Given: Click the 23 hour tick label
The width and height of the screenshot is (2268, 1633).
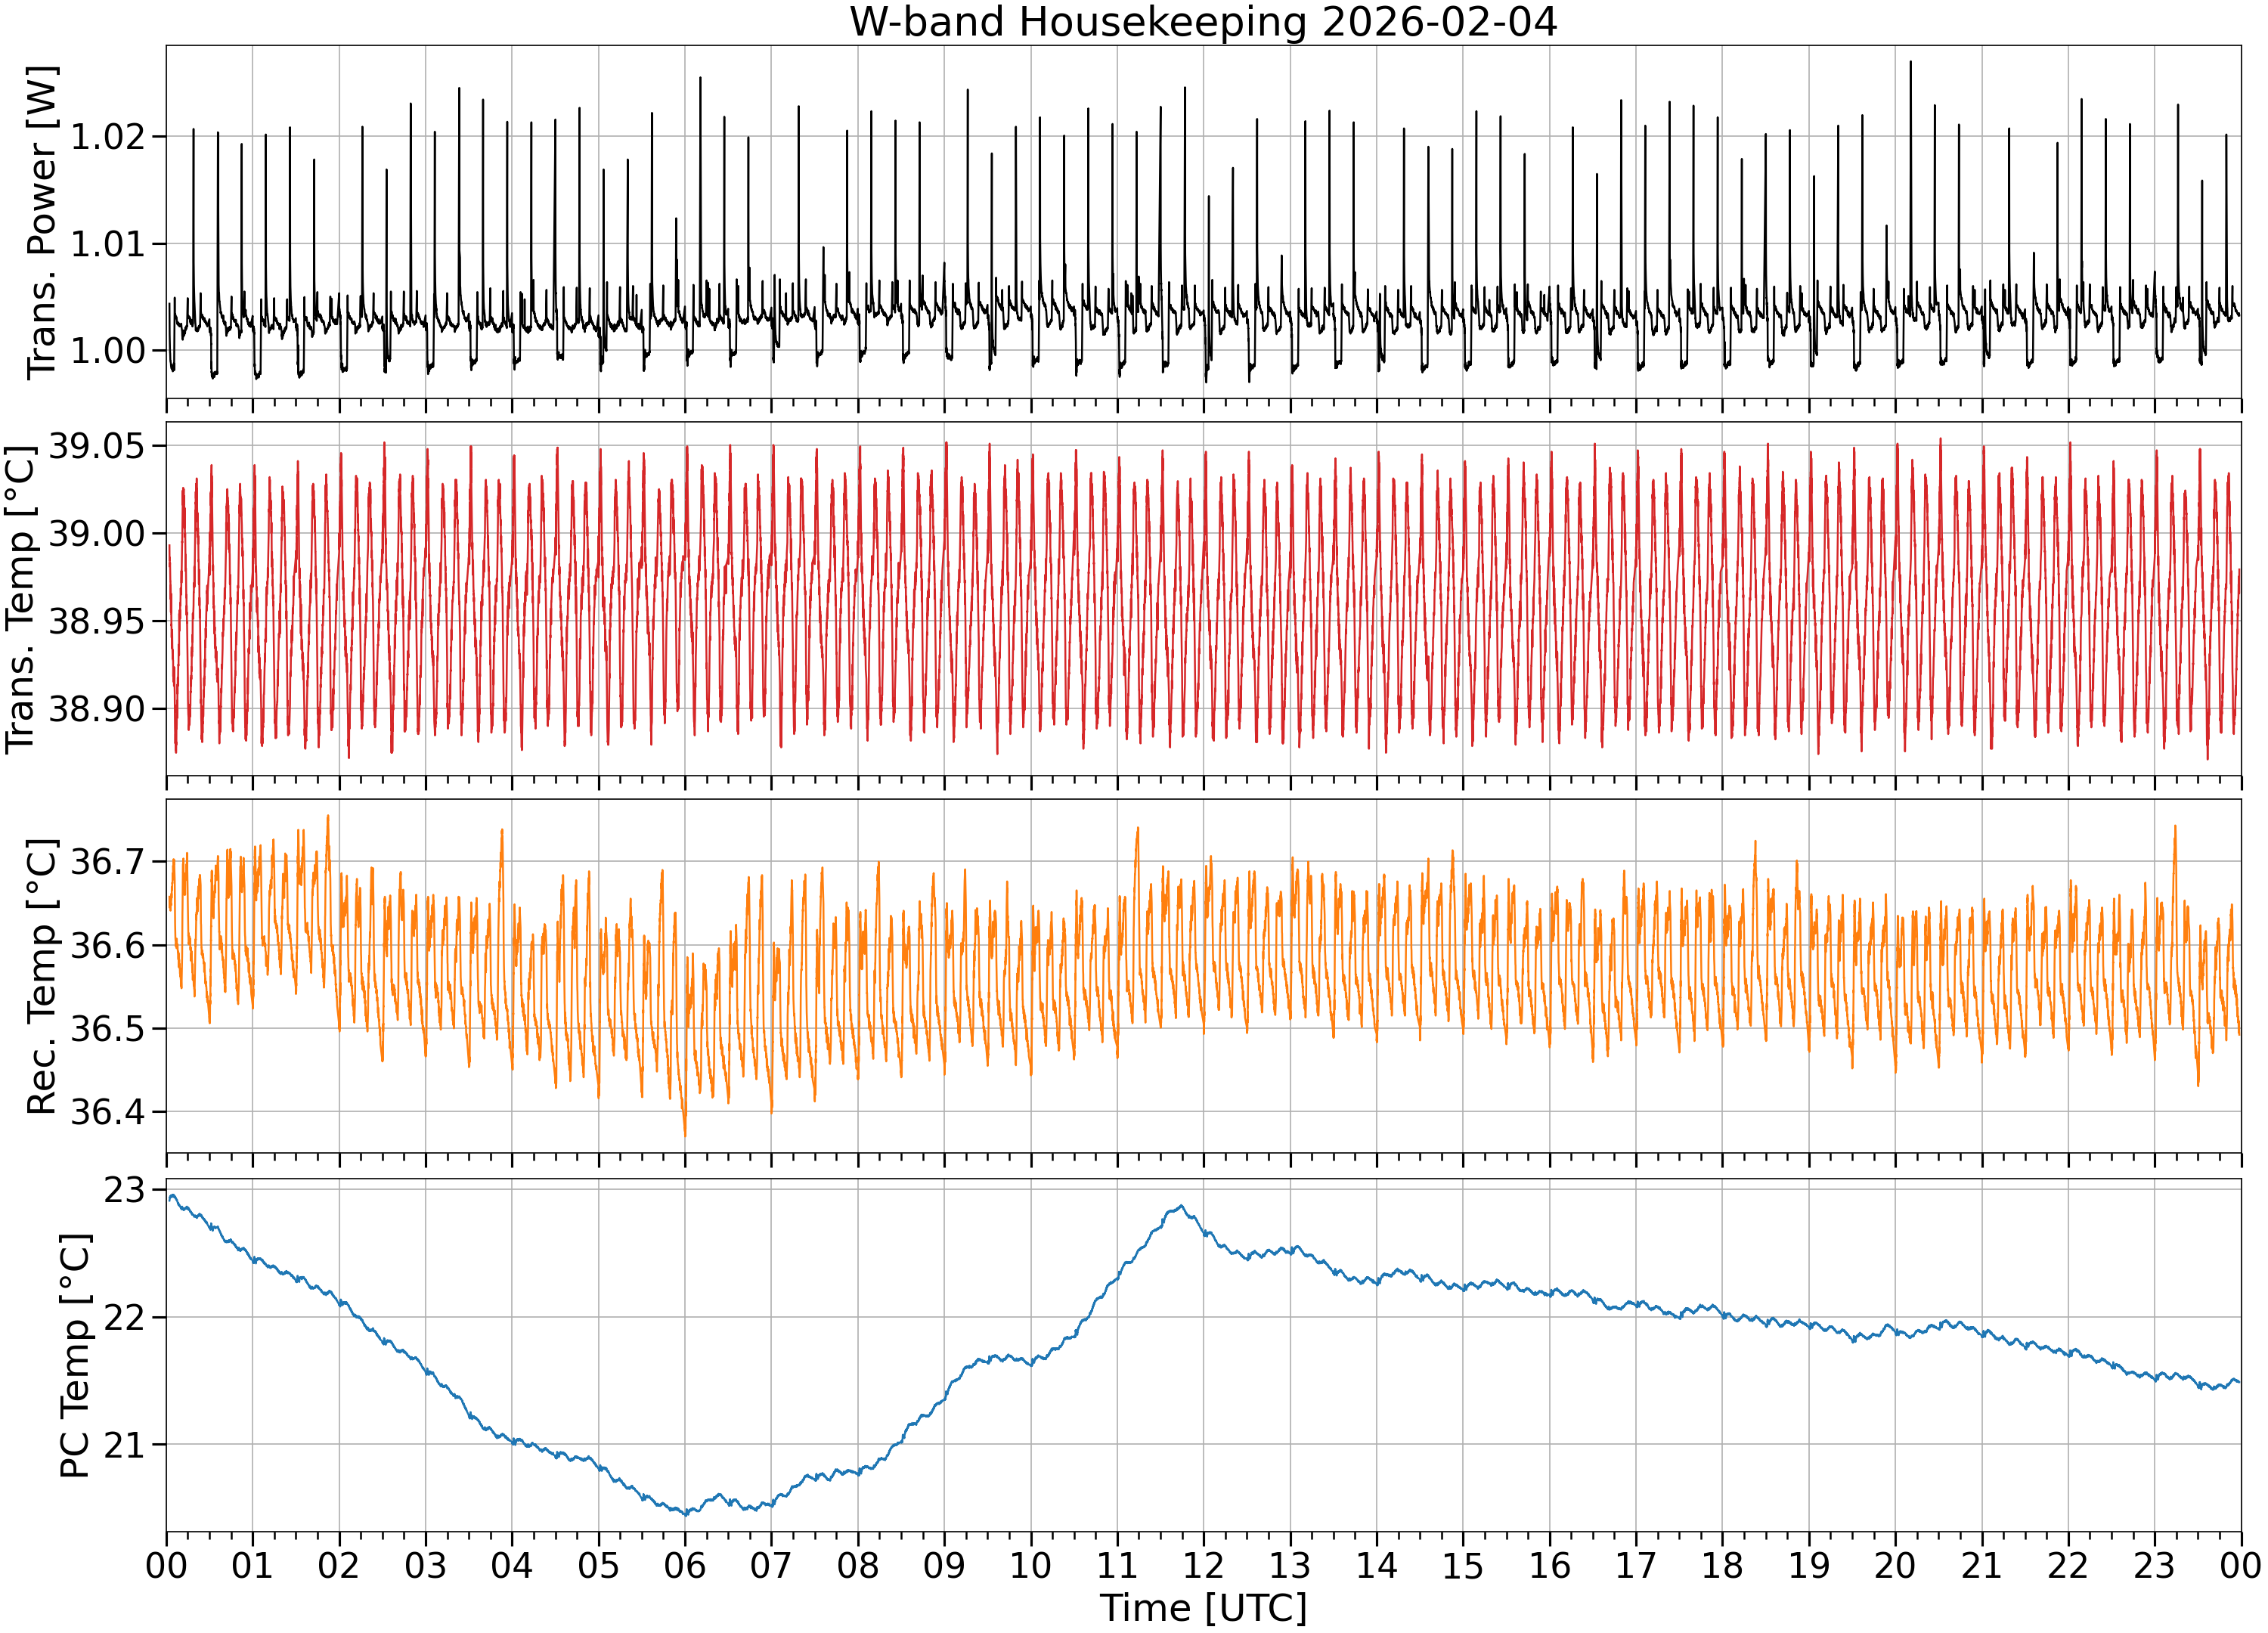Looking at the screenshot, I should click(2154, 1565).
